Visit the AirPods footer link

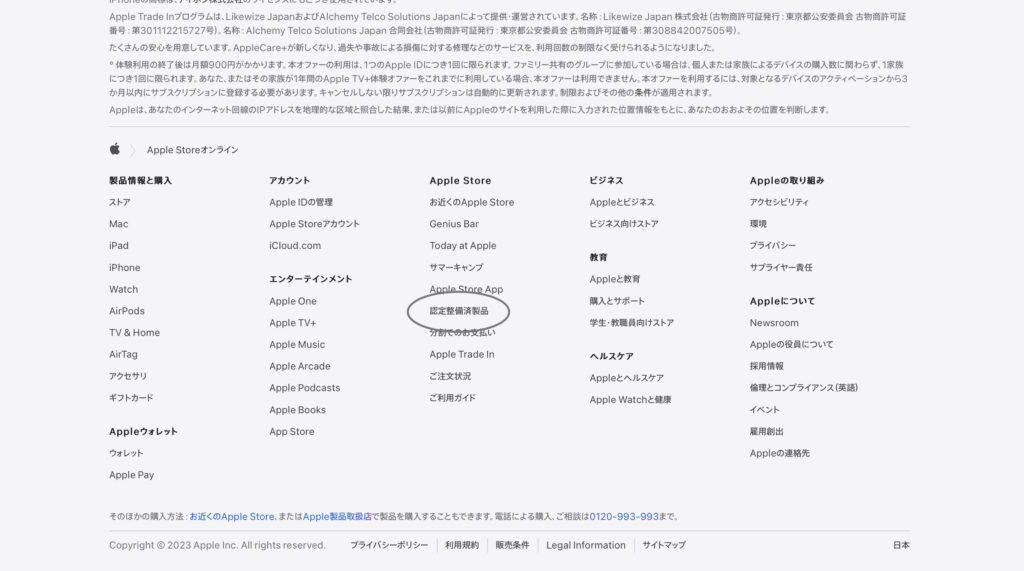127,310
